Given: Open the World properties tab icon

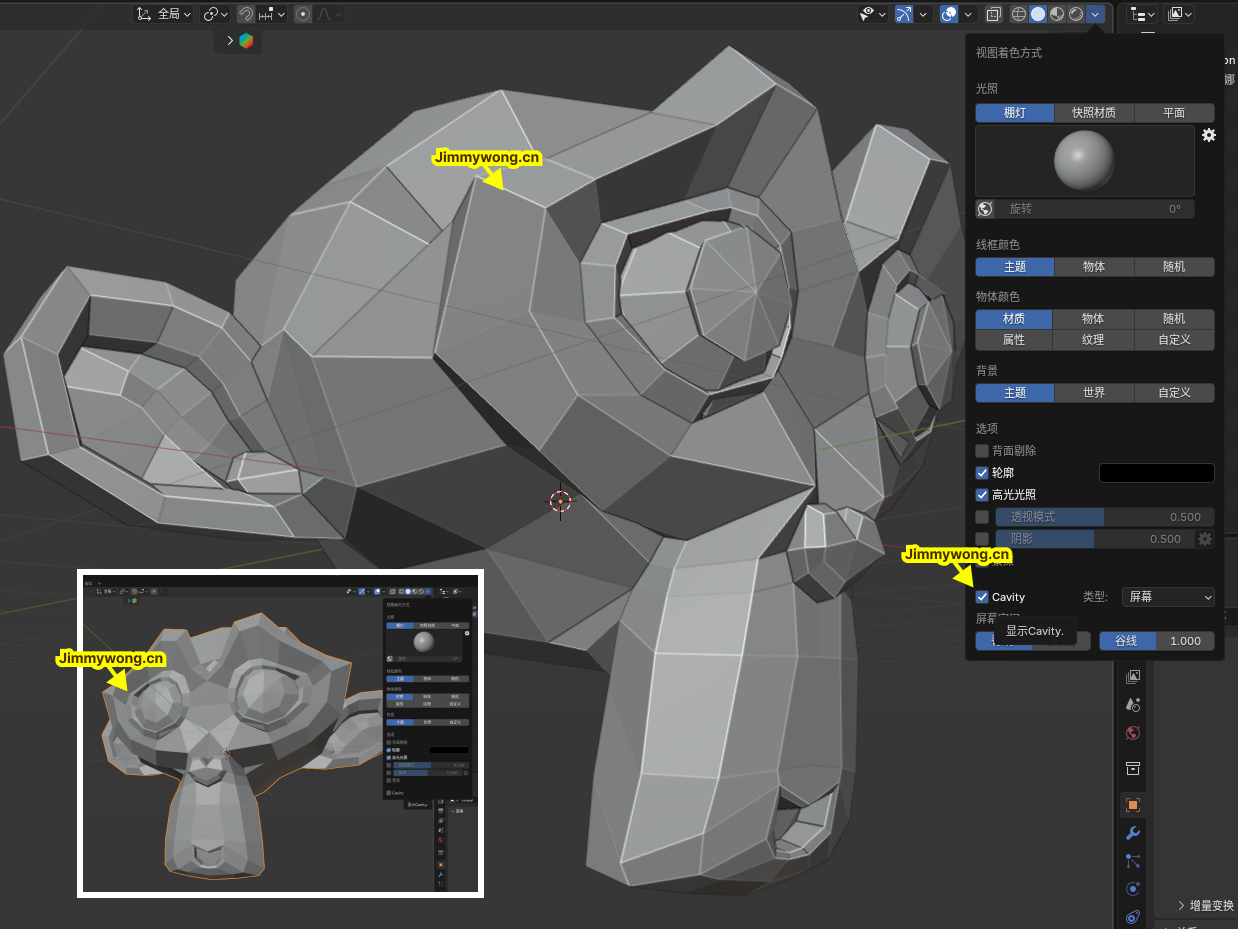Looking at the screenshot, I should tap(1133, 733).
